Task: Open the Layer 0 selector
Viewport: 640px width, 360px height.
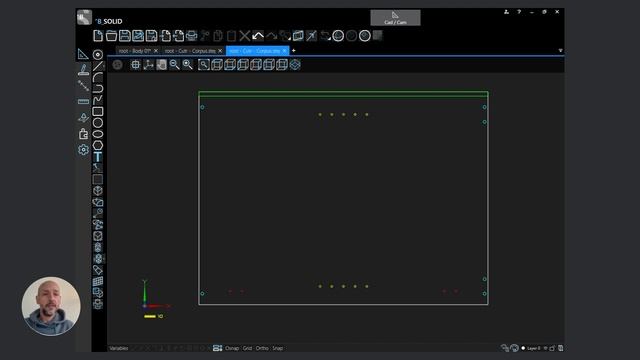Action: point(533,348)
